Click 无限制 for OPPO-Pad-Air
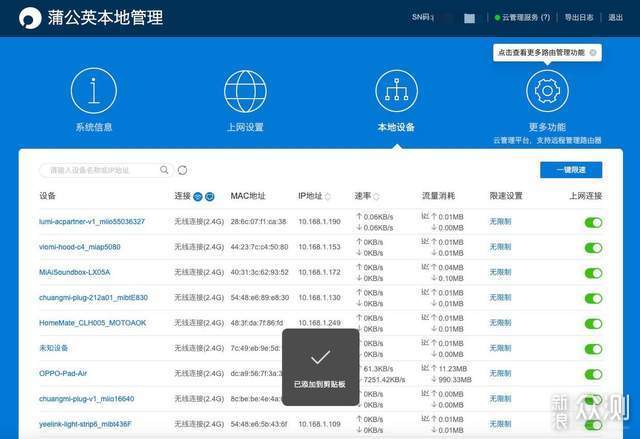This screenshot has width=640, height=439. click(x=500, y=373)
